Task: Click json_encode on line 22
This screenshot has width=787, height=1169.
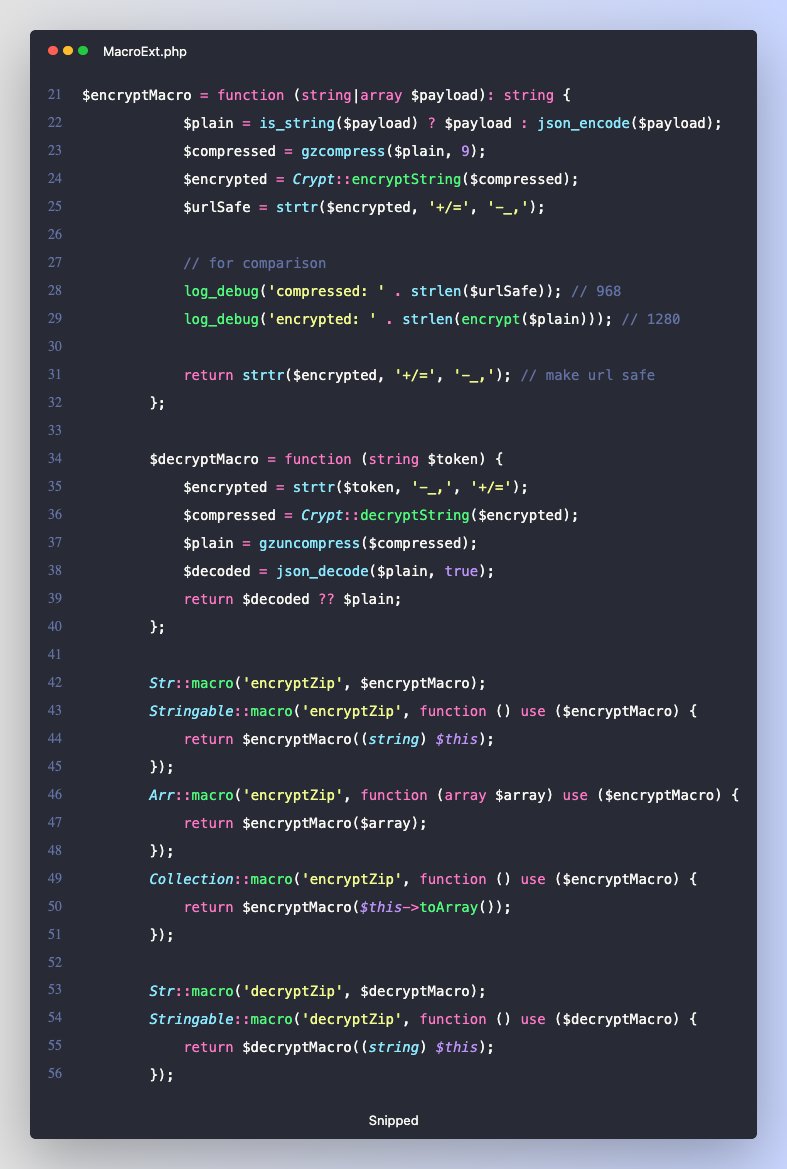Action: pos(584,123)
